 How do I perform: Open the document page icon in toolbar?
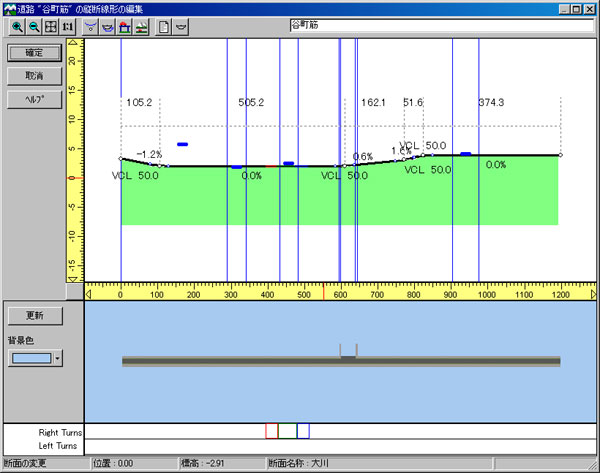tap(164, 27)
